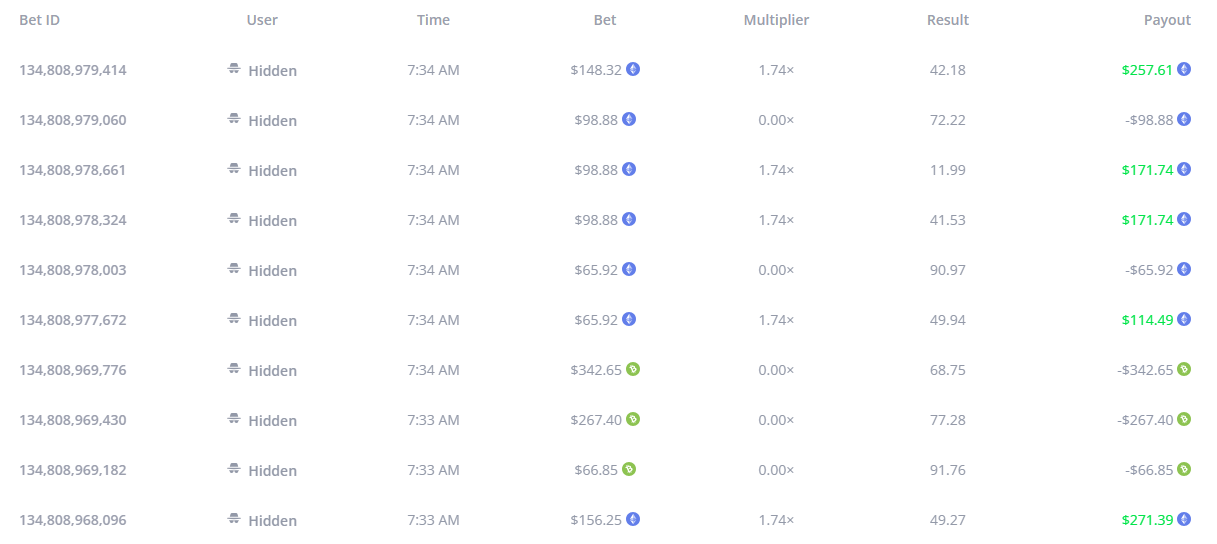Click the incognito icon in the 134,808,968,096 row
This screenshot has height=544, width=1217.
[234, 520]
